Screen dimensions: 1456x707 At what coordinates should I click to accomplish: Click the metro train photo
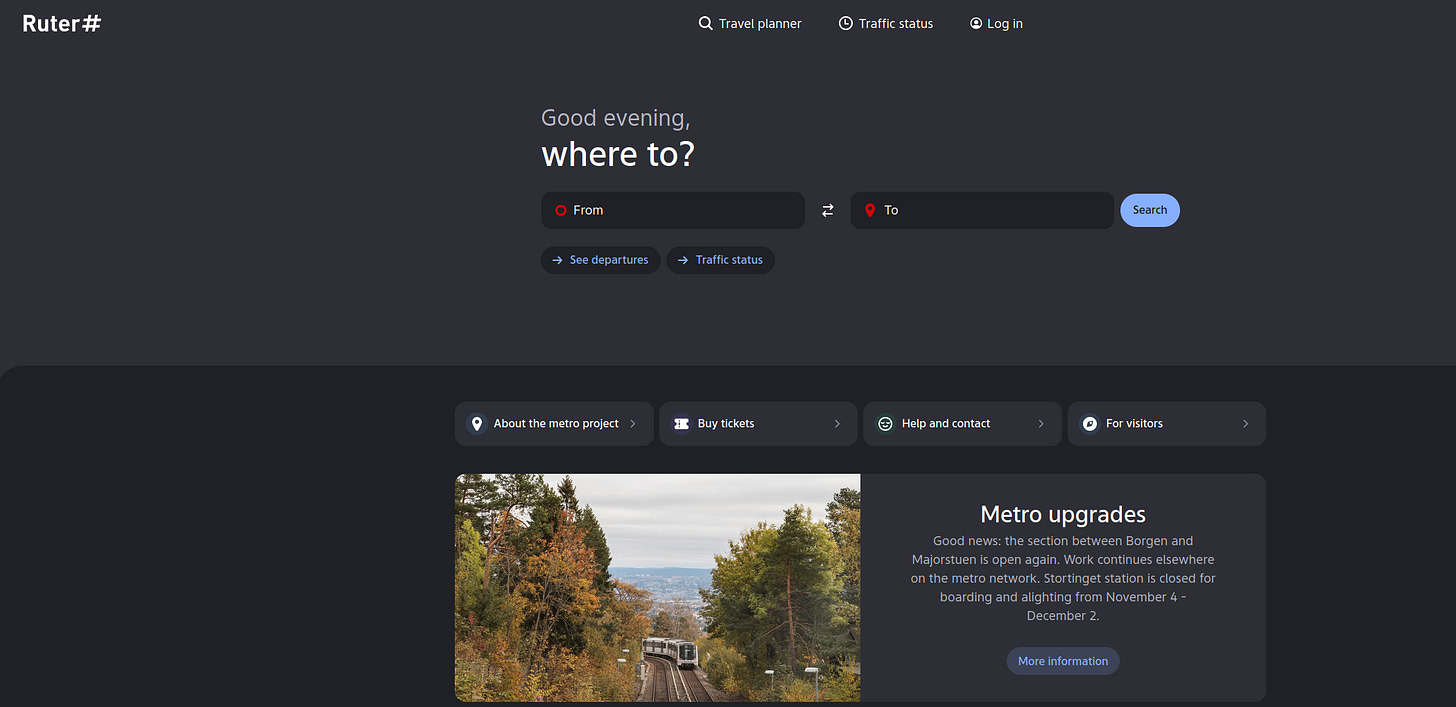point(657,588)
